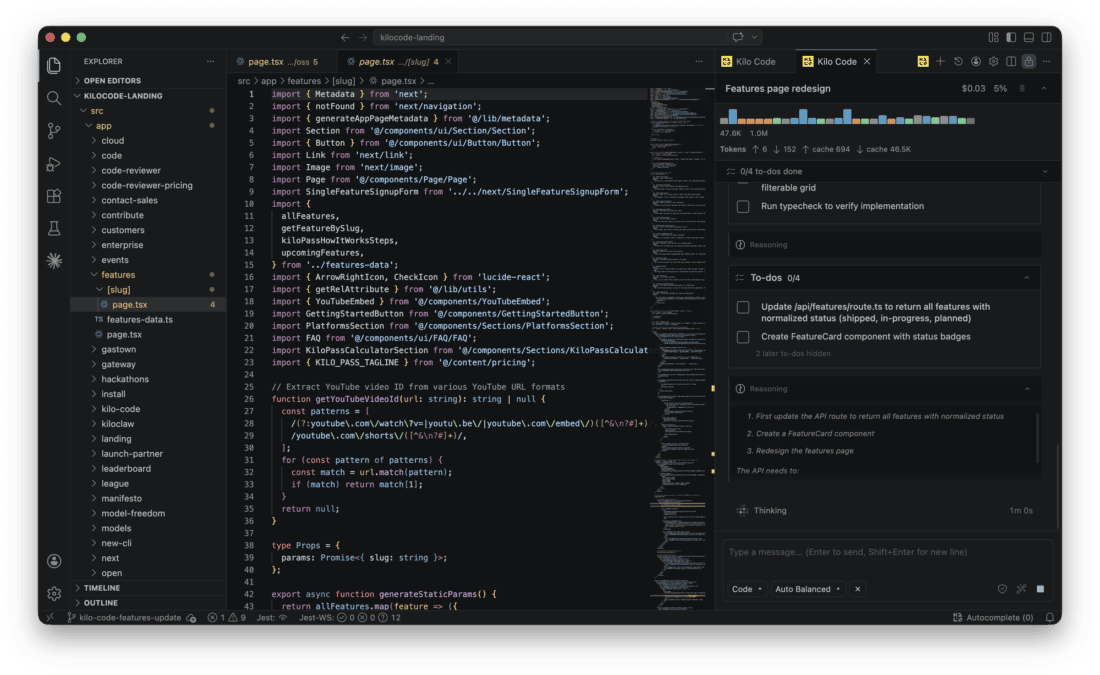Image resolution: width=1100 pixels, height=675 pixels.
Task: Open Kilo Code task history
Action: (x=958, y=62)
